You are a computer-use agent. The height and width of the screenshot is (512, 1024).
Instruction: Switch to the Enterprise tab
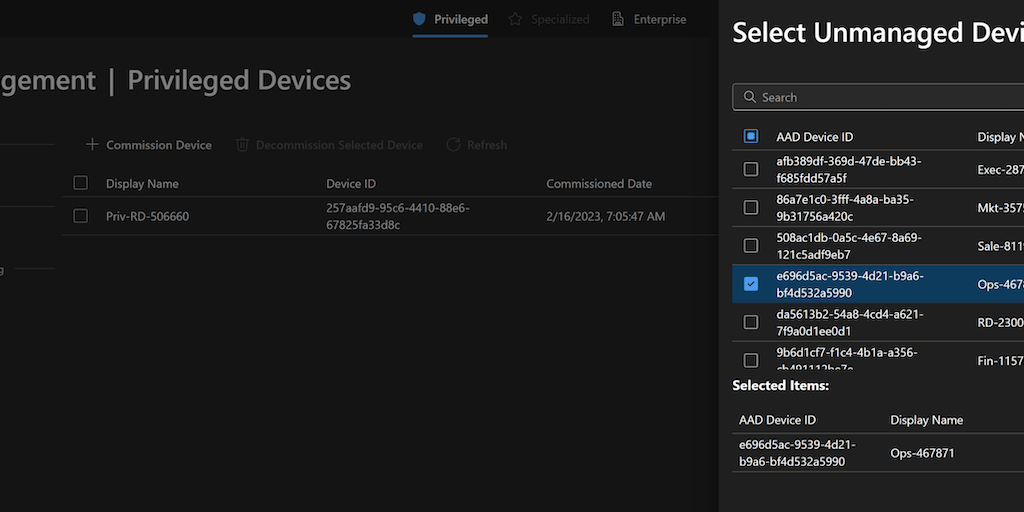660,19
